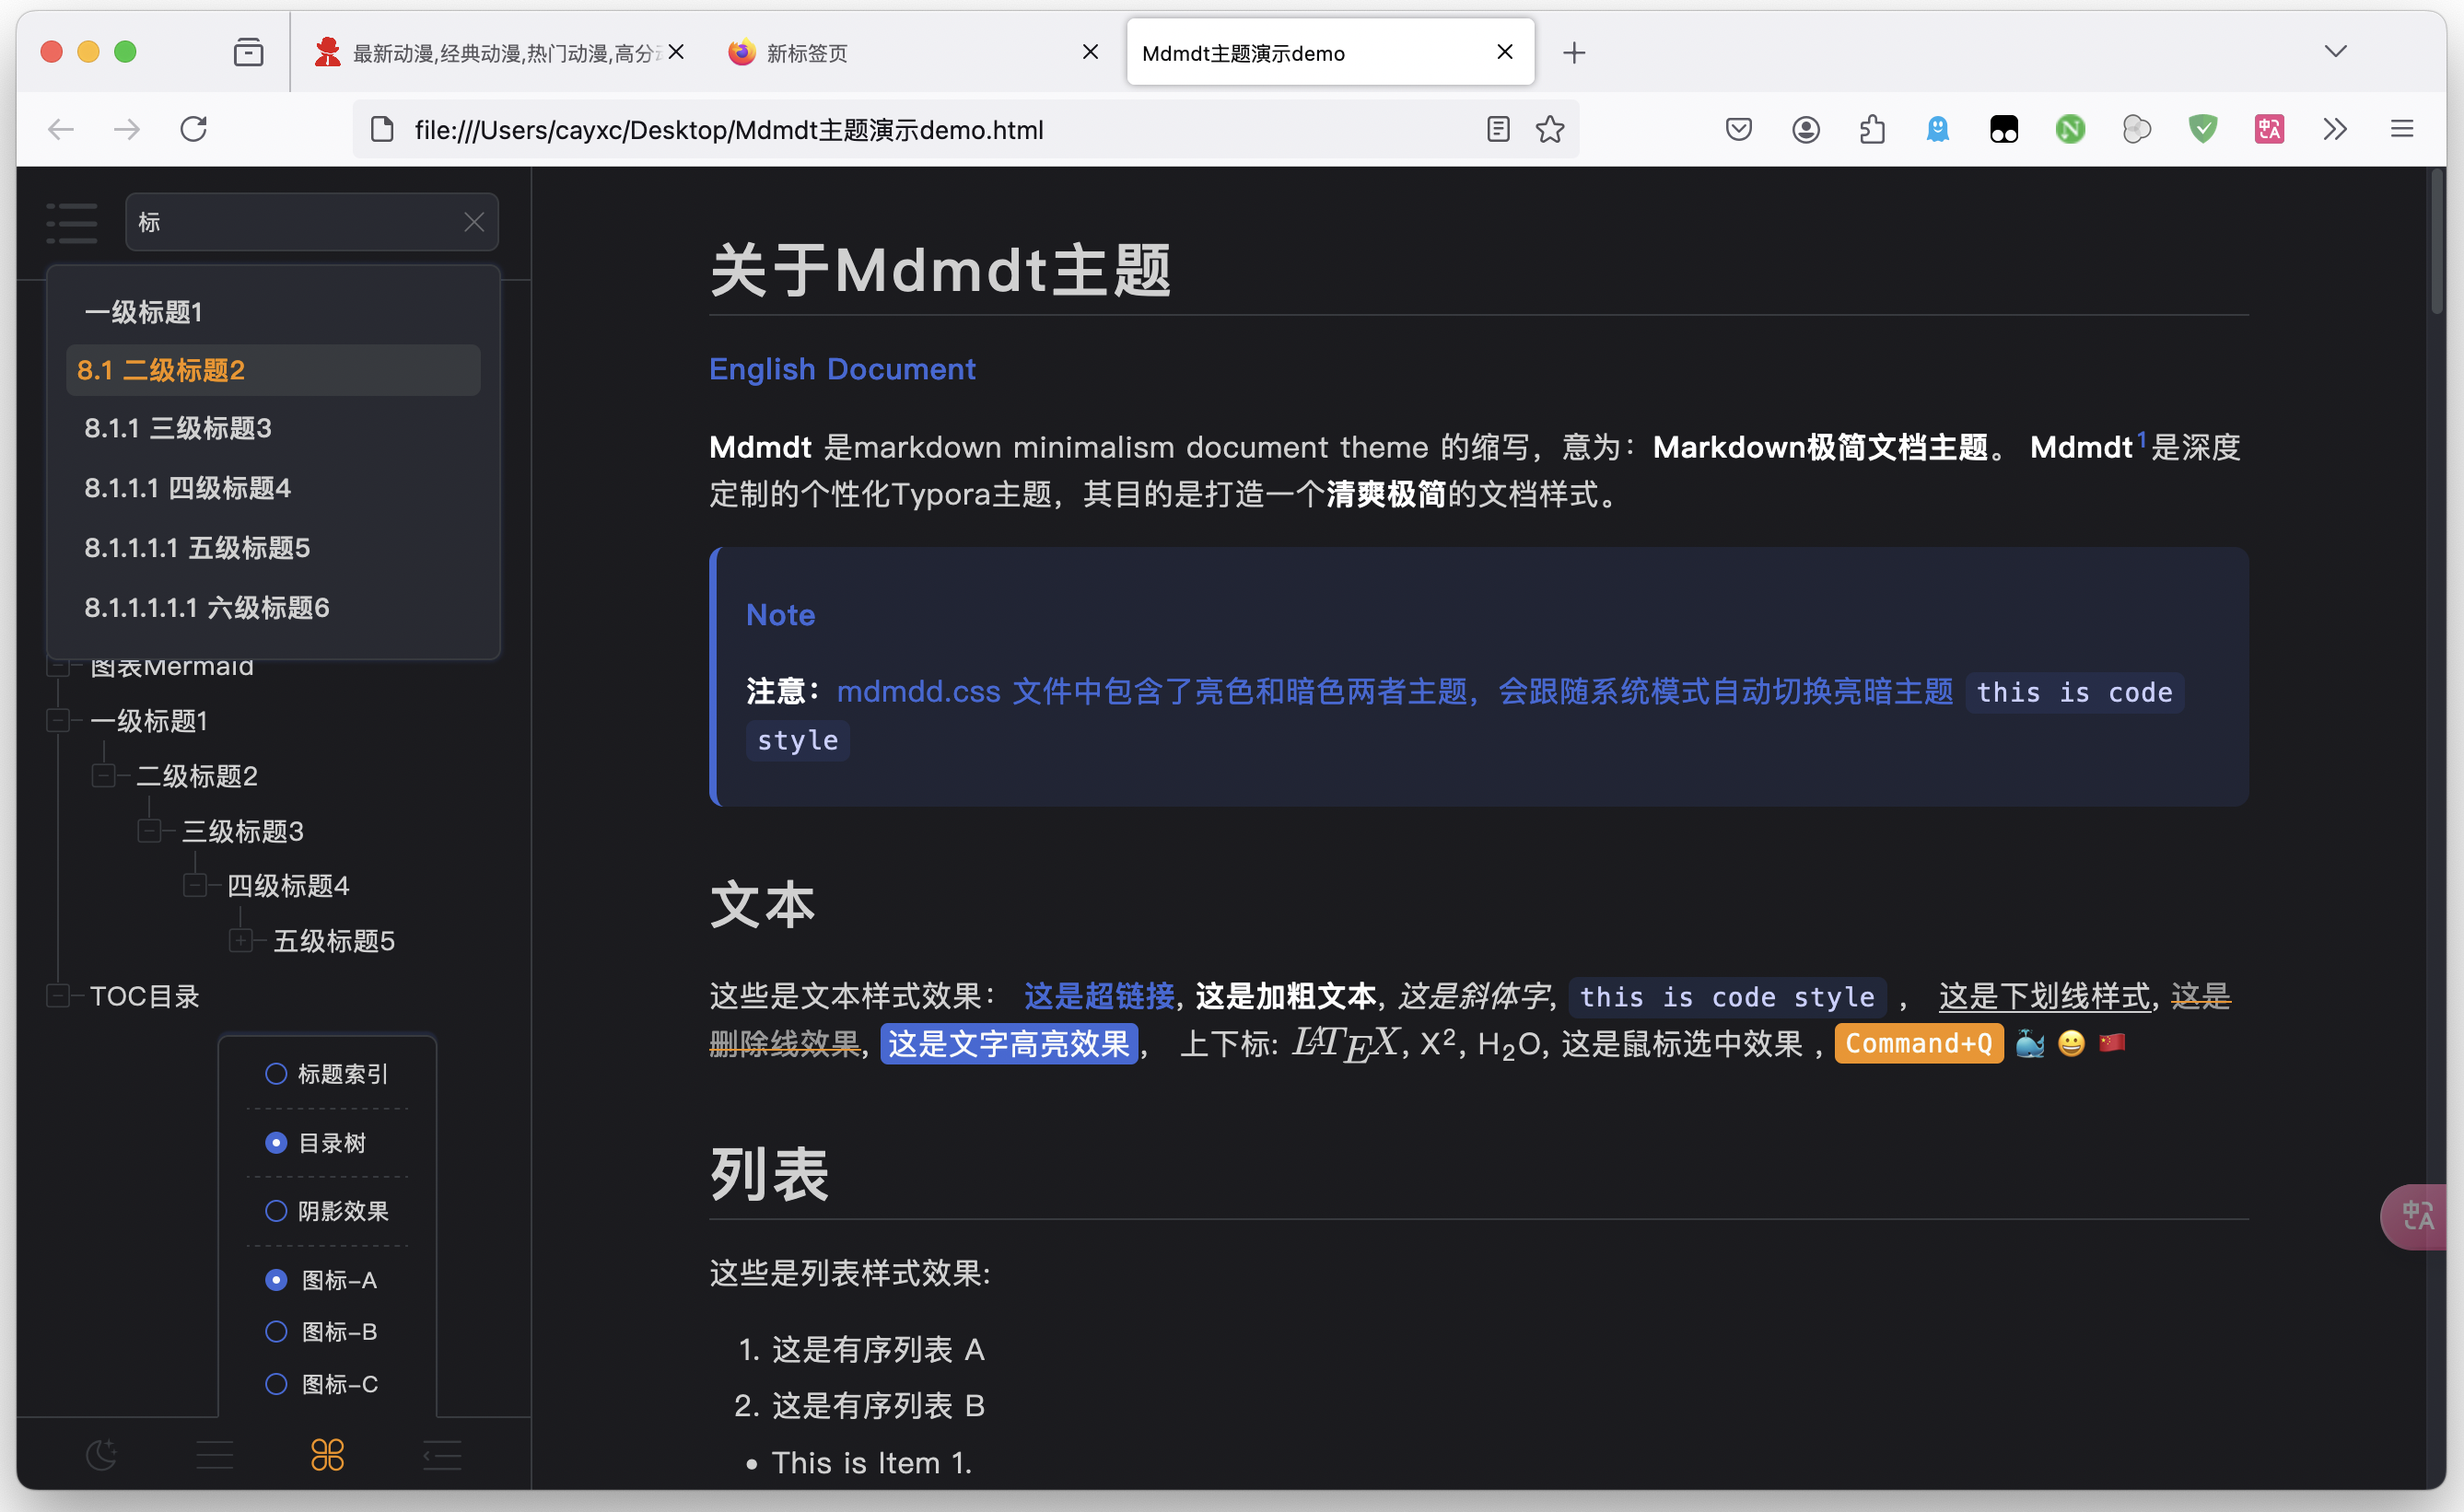Image resolution: width=2464 pixels, height=1512 pixels.
Task: Enable the 阴影效果 radio option
Action: tap(276, 1211)
